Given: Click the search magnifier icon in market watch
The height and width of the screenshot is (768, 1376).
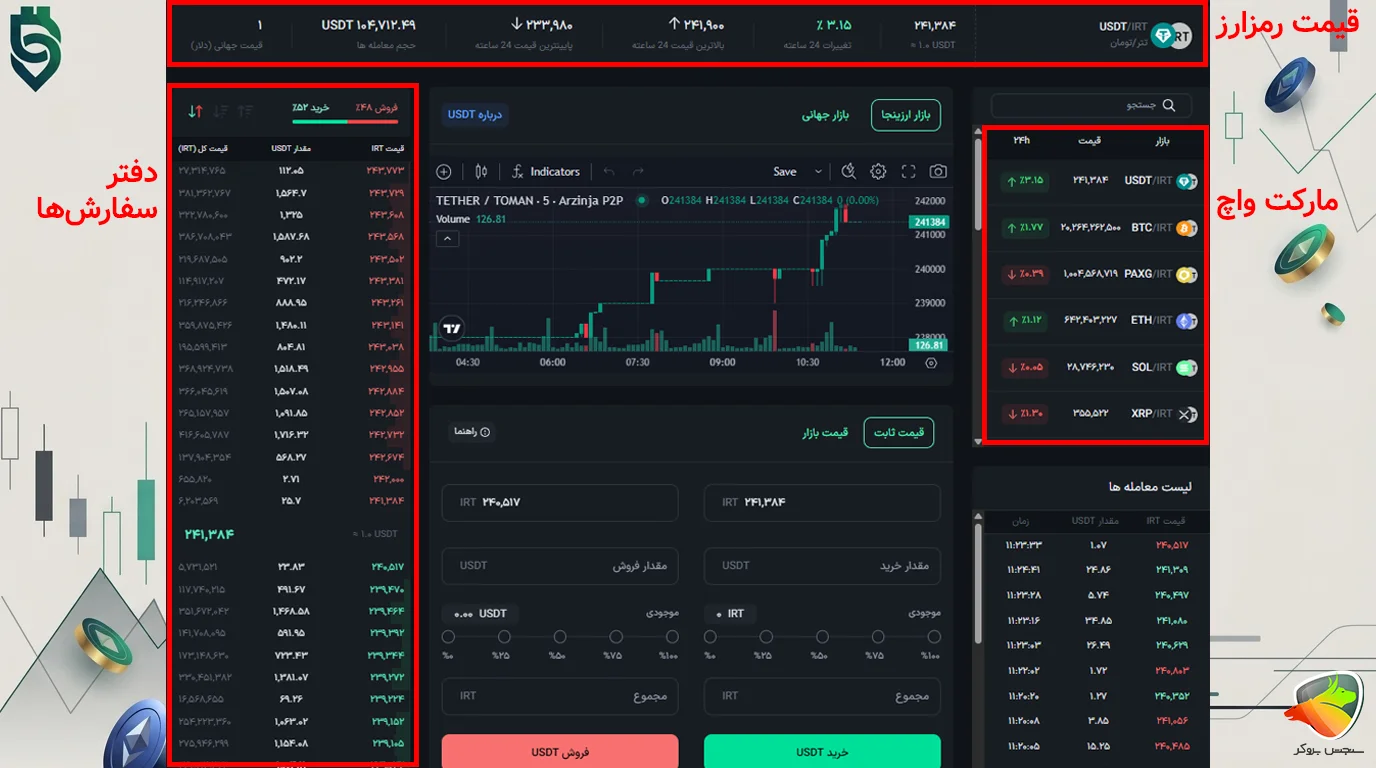Looking at the screenshot, I should pyautogui.click(x=1169, y=105).
